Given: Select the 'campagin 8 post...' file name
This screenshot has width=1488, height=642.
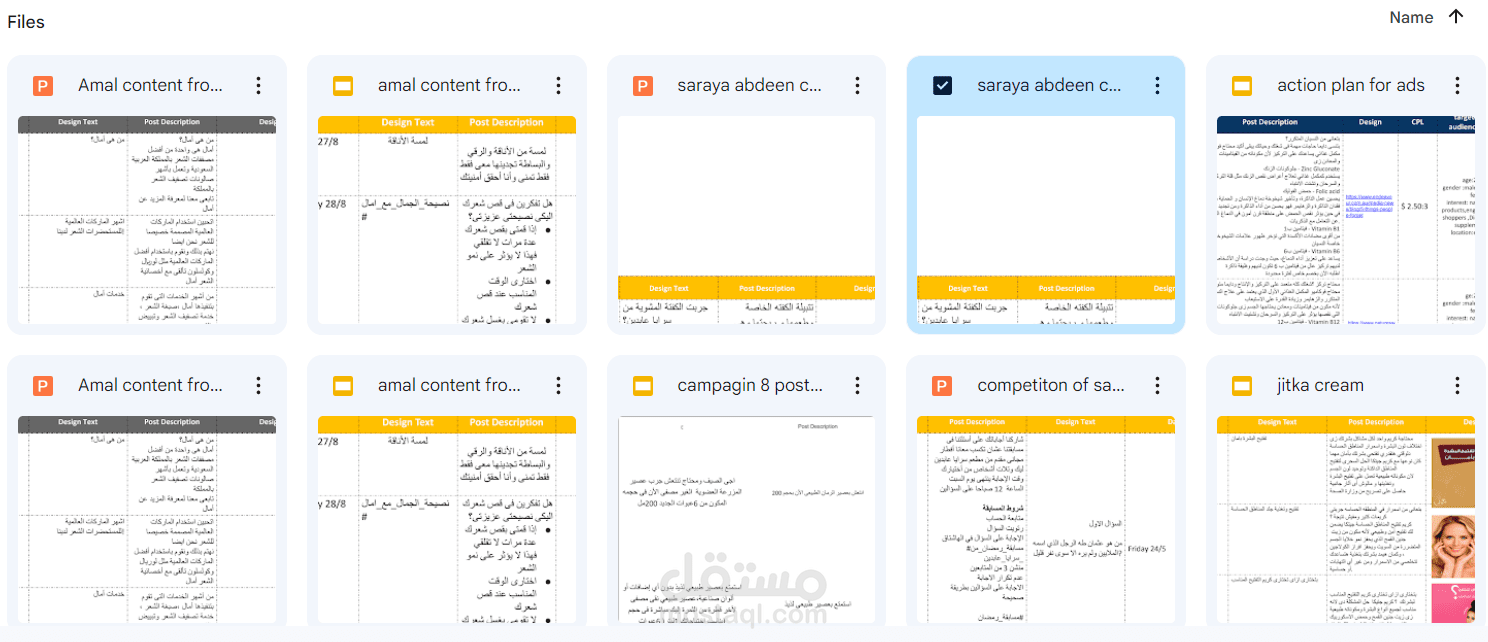Looking at the screenshot, I should tap(750, 386).
